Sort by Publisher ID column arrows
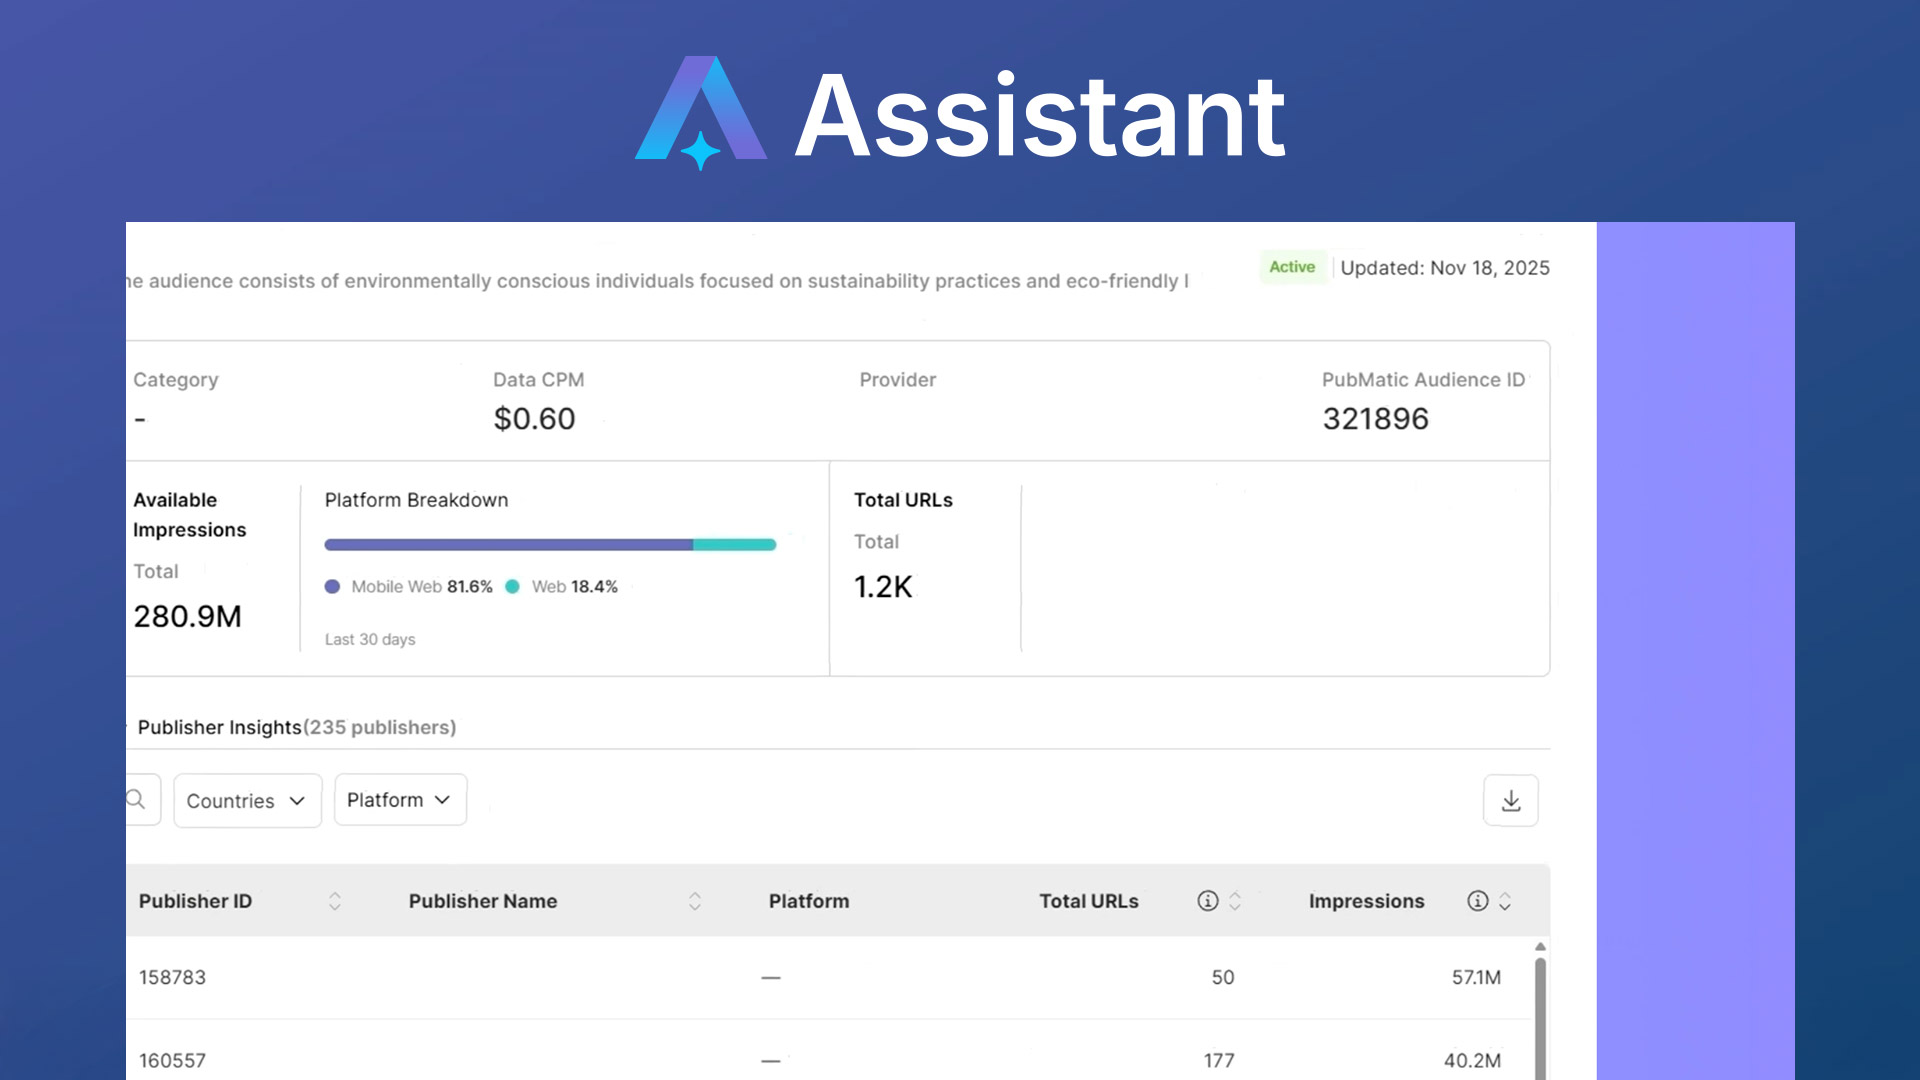The width and height of the screenshot is (1920, 1080). coord(335,901)
